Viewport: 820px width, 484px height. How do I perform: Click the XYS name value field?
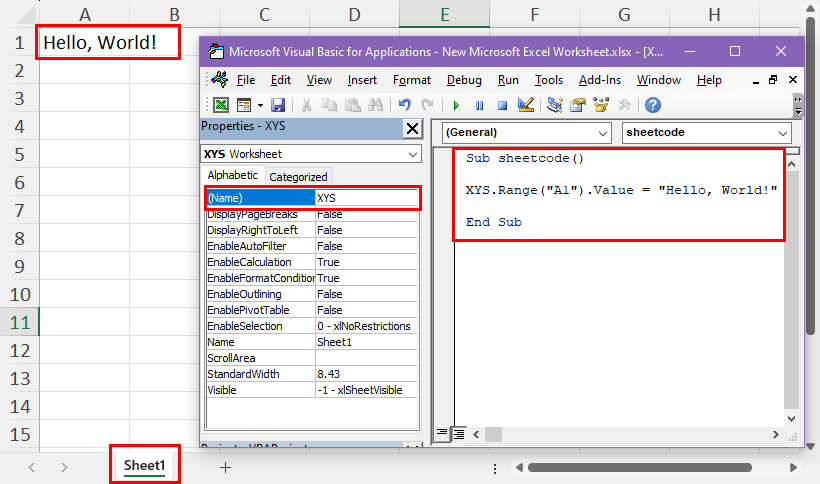point(367,198)
